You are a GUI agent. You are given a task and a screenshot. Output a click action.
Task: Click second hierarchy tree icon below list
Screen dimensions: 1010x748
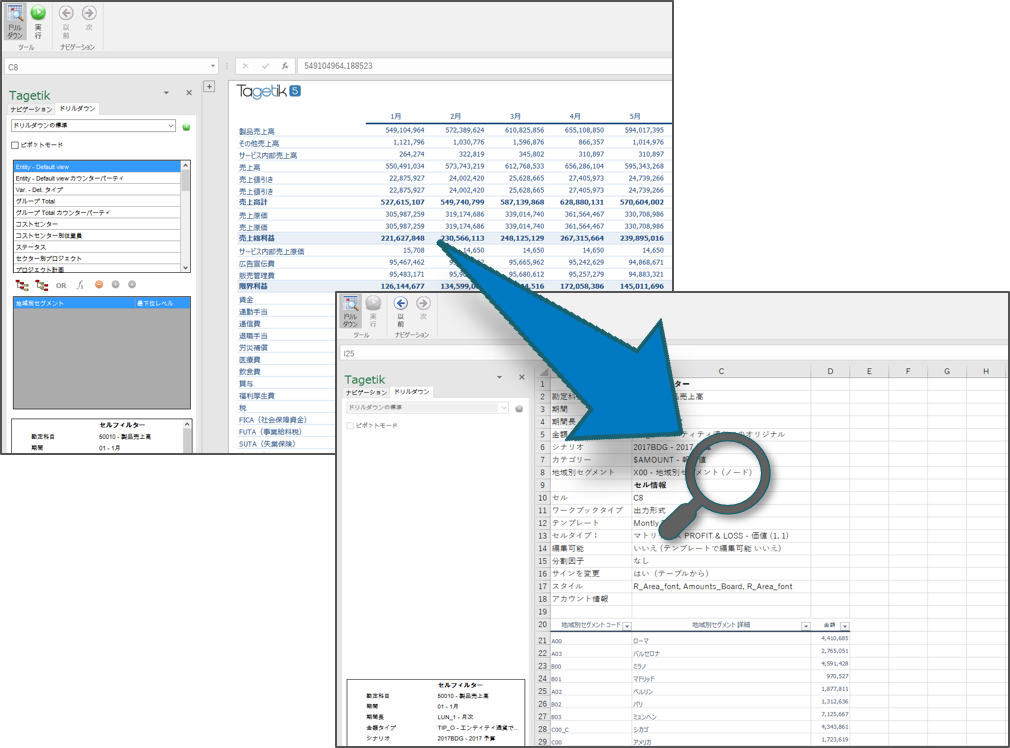tap(42, 285)
